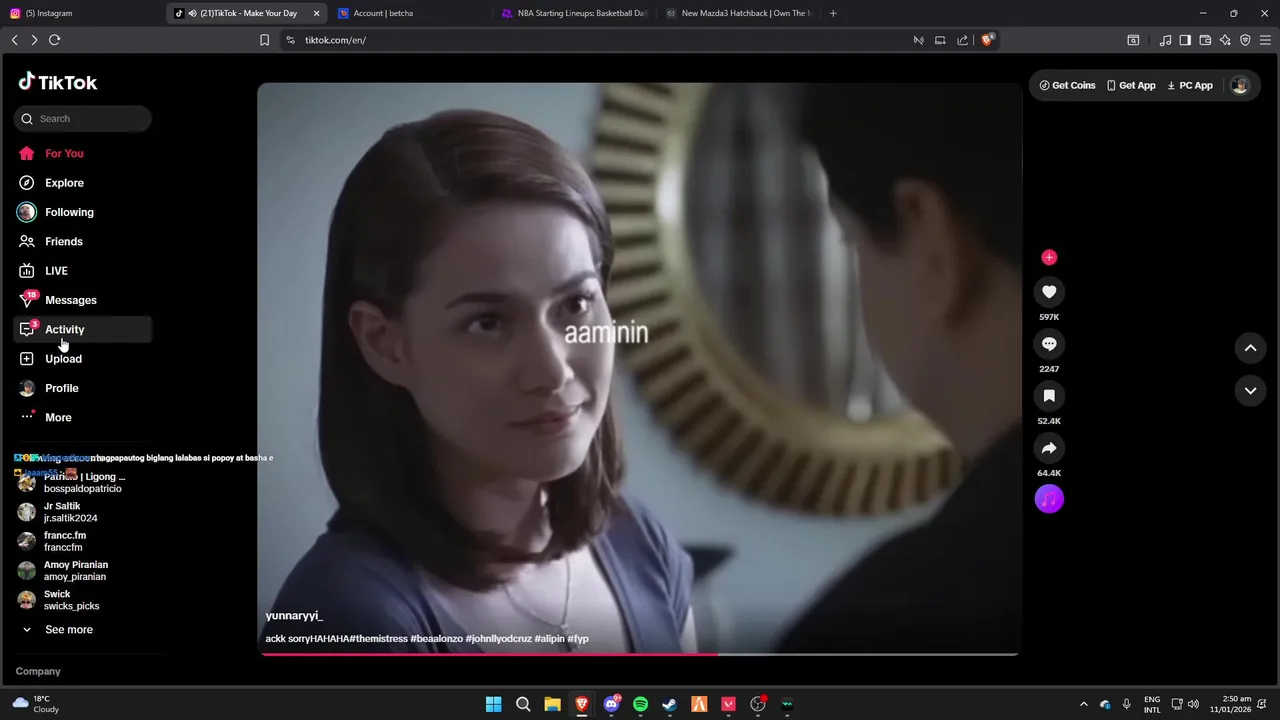Click the #beaalonzo hashtag
This screenshot has height=720, width=1280.
point(436,638)
